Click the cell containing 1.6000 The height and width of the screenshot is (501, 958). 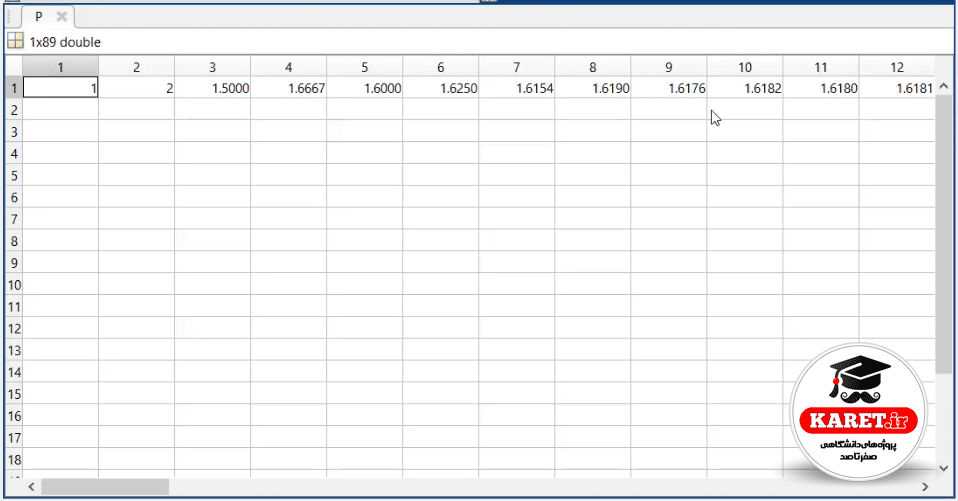pos(365,88)
